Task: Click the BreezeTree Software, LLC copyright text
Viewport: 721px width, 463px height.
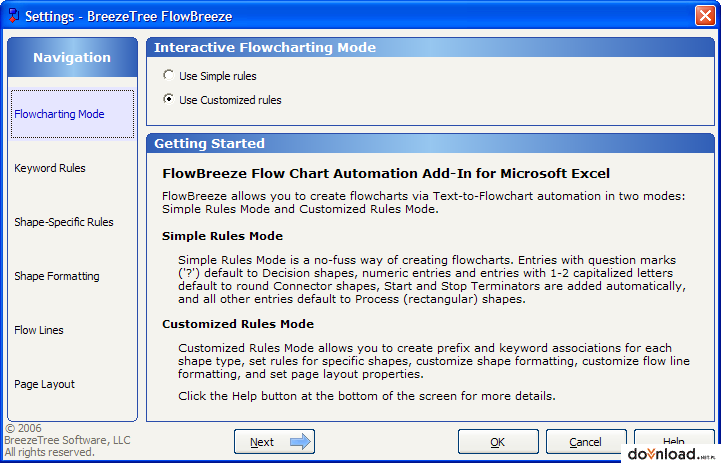Action: tap(67, 440)
